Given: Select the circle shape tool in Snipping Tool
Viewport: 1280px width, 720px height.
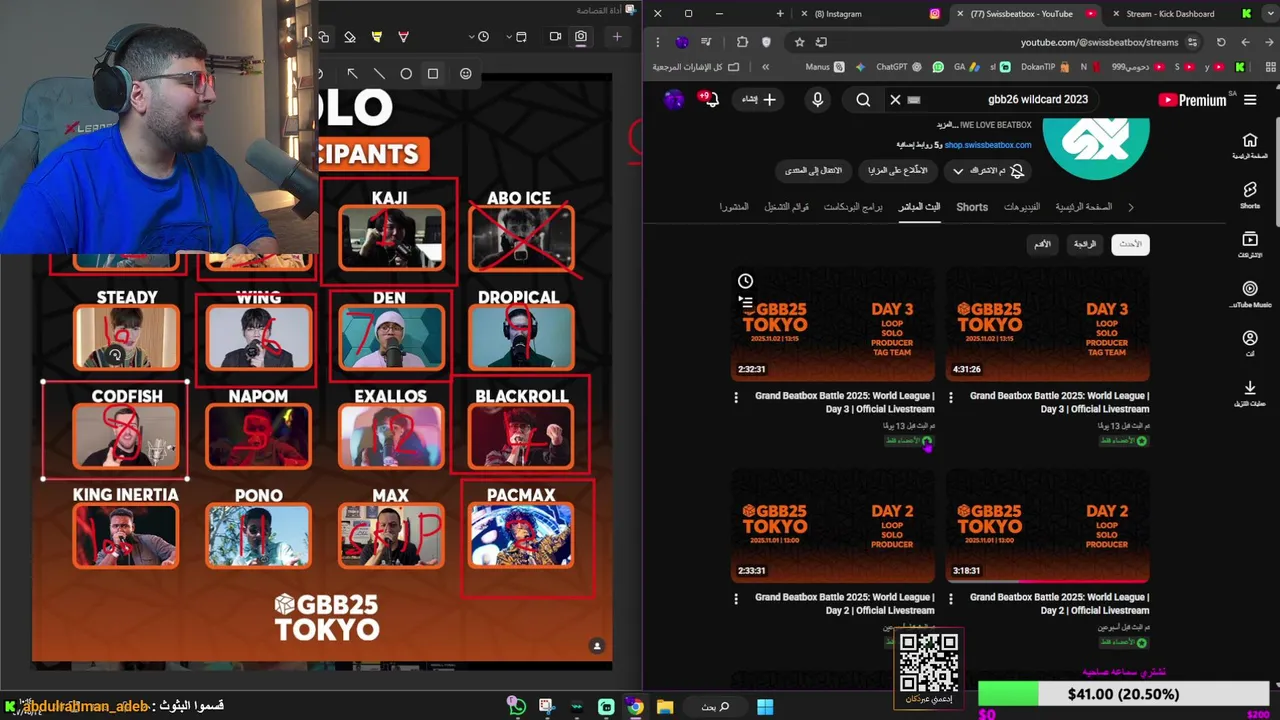Looking at the screenshot, I should (x=406, y=73).
